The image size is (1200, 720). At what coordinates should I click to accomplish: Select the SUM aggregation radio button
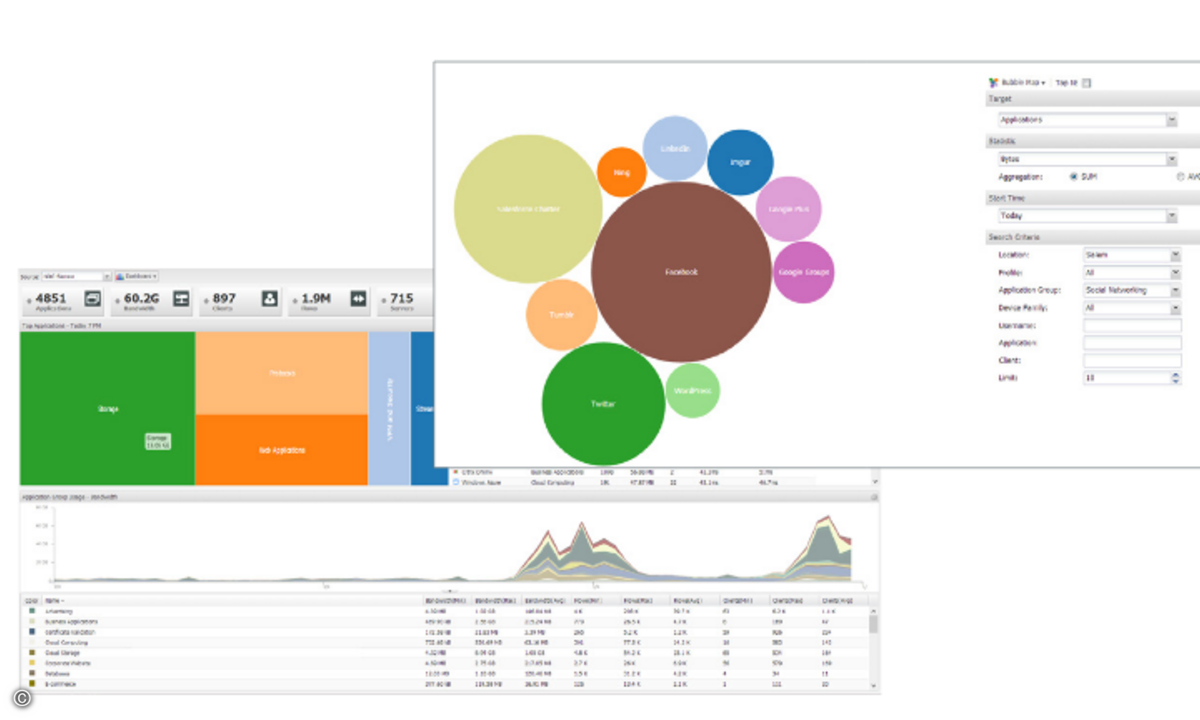[x=1074, y=176]
